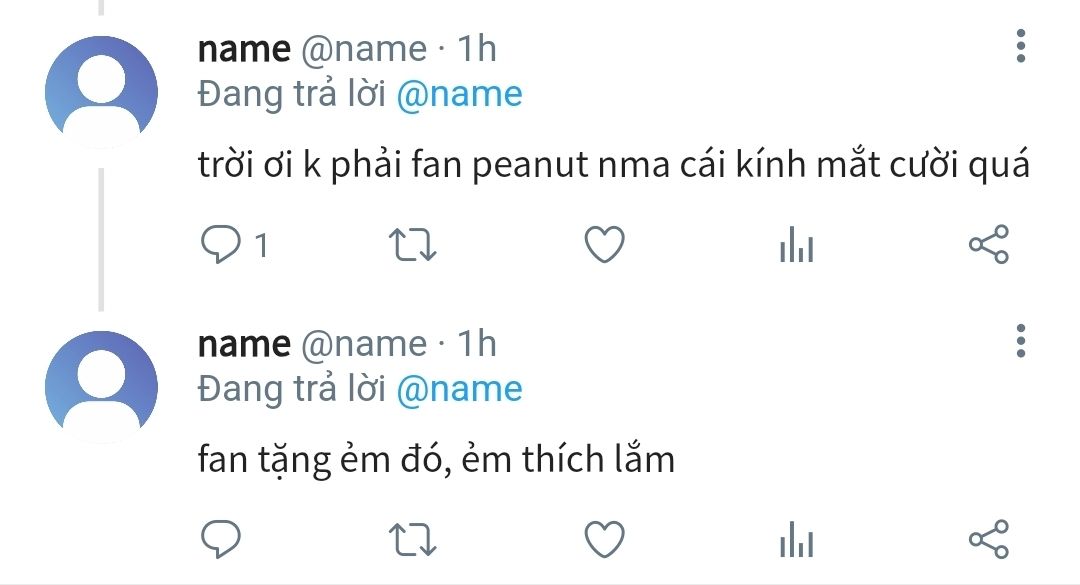Retweet the peanut glasses tweet

point(412,245)
